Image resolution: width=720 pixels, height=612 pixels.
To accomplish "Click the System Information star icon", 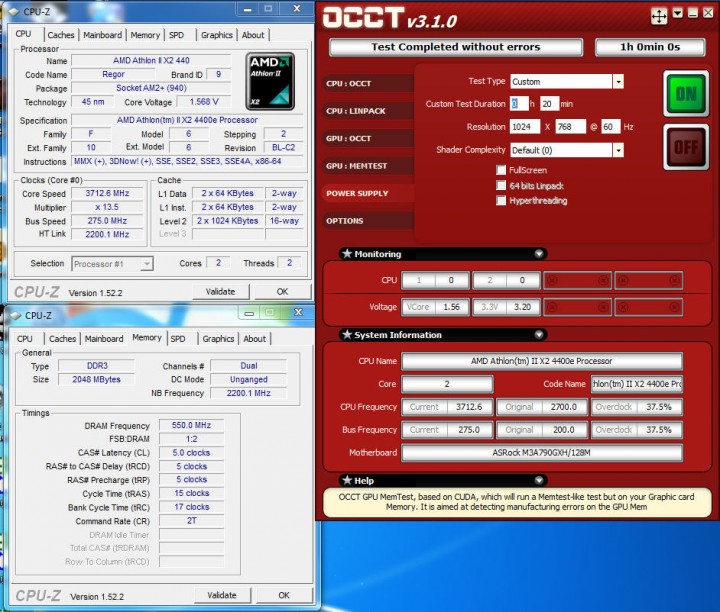I will point(347,334).
